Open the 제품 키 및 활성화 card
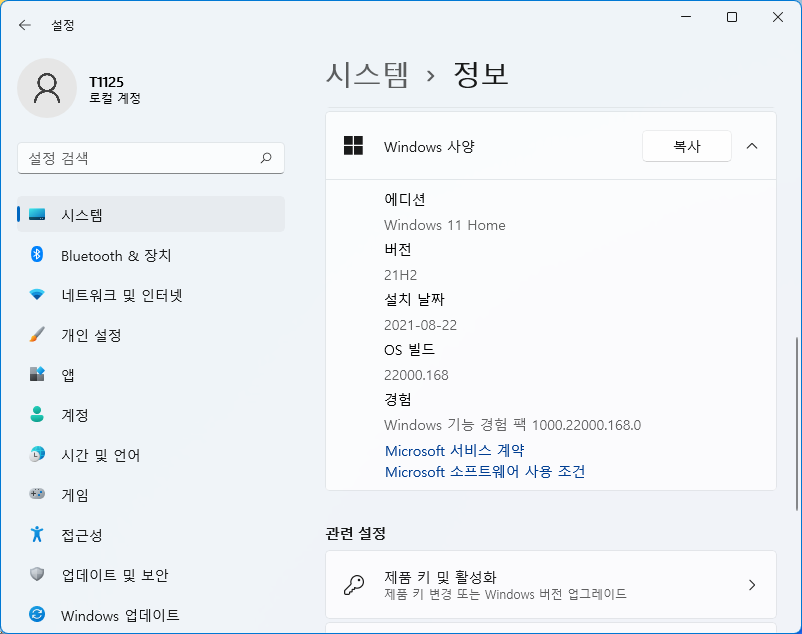Screen dimensions: 802x634 tap(551, 585)
